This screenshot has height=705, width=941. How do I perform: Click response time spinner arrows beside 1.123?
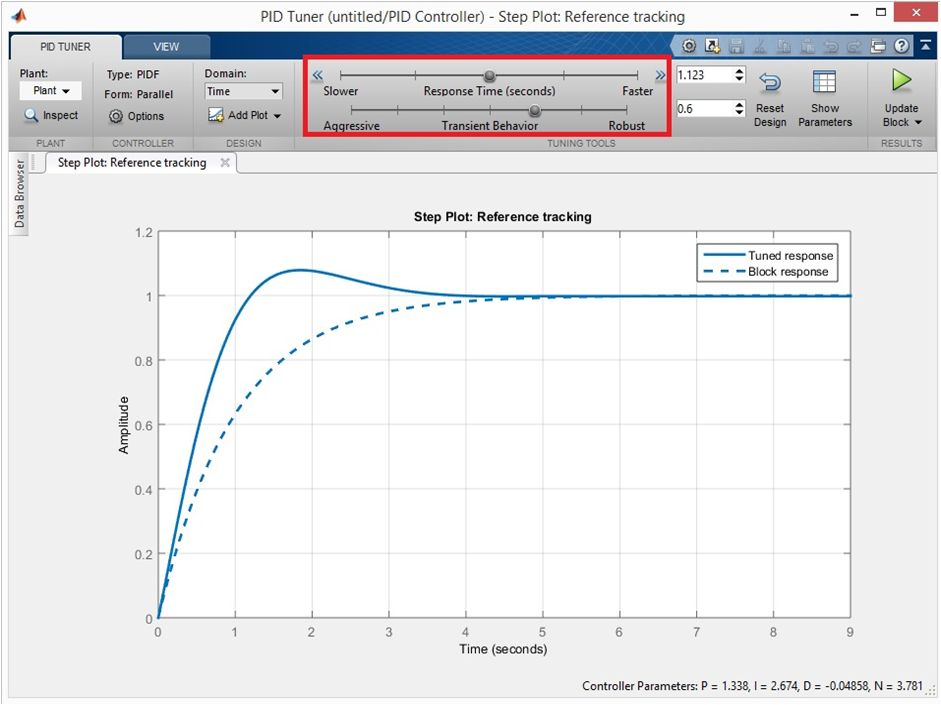tap(739, 75)
